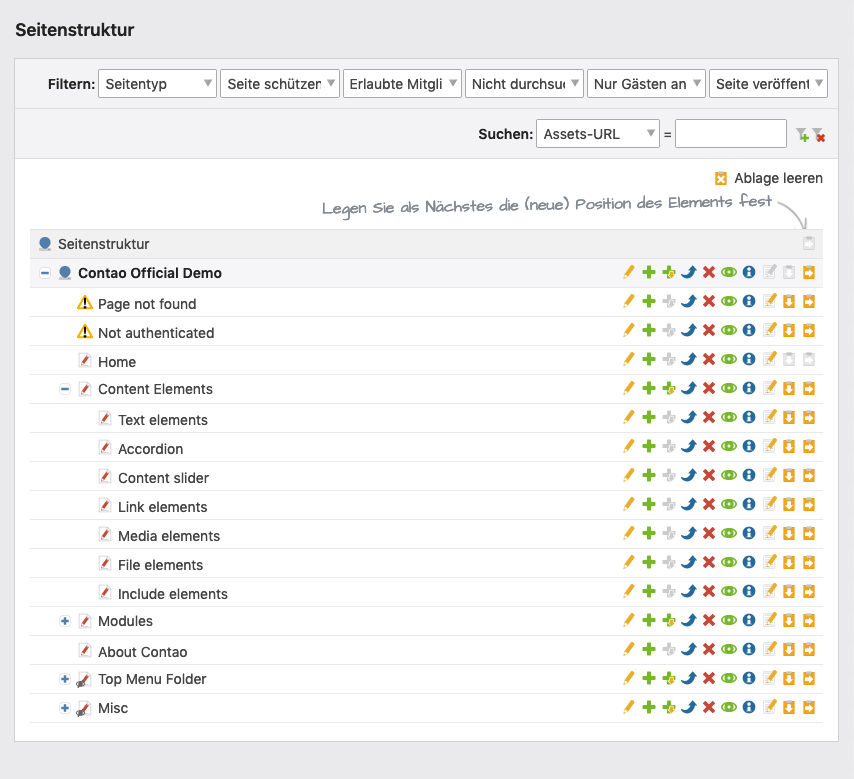The height and width of the screenshot is (779, 854).
Task: Toggle visibility of Page not found
Action: [x=729, y=301]
